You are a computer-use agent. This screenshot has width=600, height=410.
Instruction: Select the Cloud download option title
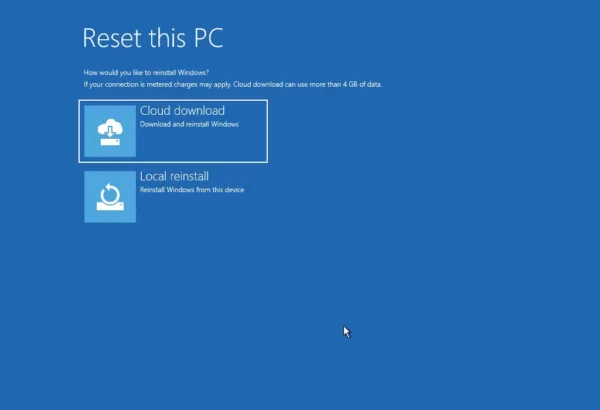[182, 111]
